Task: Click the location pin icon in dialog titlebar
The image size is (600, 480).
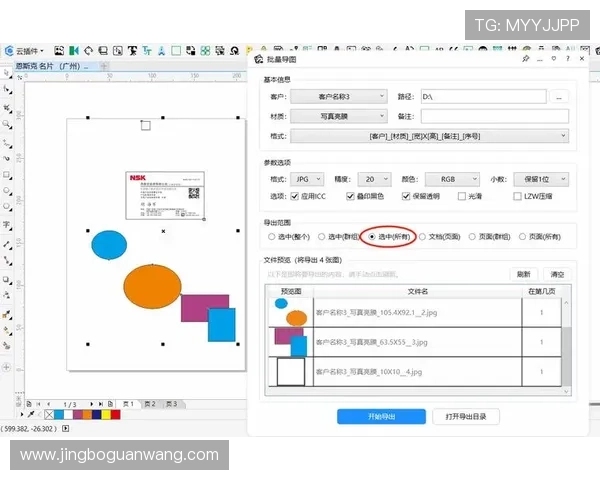Action: tap(554, 59)
